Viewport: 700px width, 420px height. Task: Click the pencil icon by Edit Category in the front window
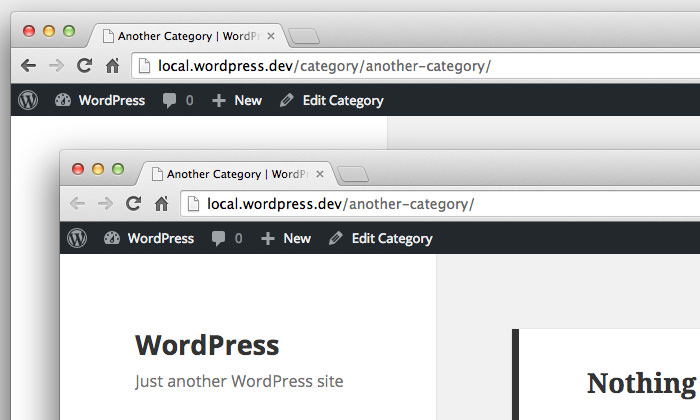pyautogui.click(x=335, y=238)
